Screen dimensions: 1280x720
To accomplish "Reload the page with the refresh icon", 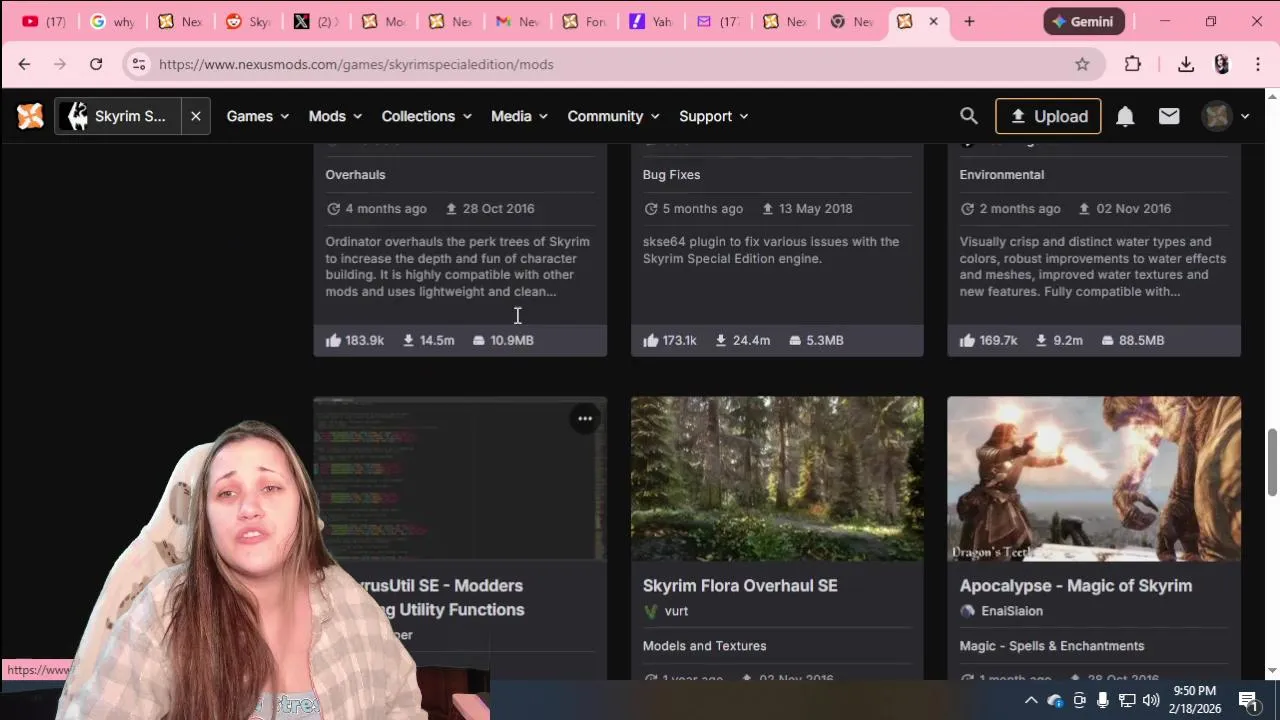I will pyautogui.click(x=96, y=64).
